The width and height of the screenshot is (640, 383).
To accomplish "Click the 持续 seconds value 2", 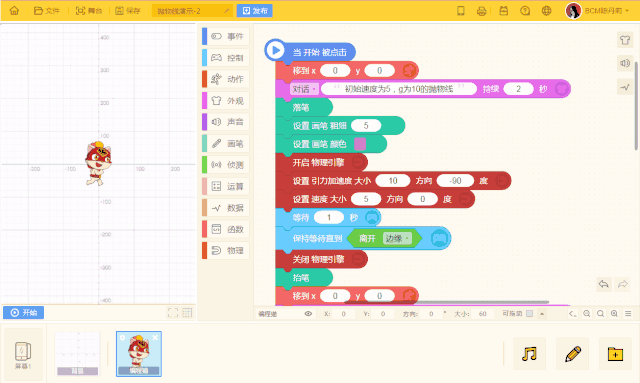I will click(x=518, y=89).
